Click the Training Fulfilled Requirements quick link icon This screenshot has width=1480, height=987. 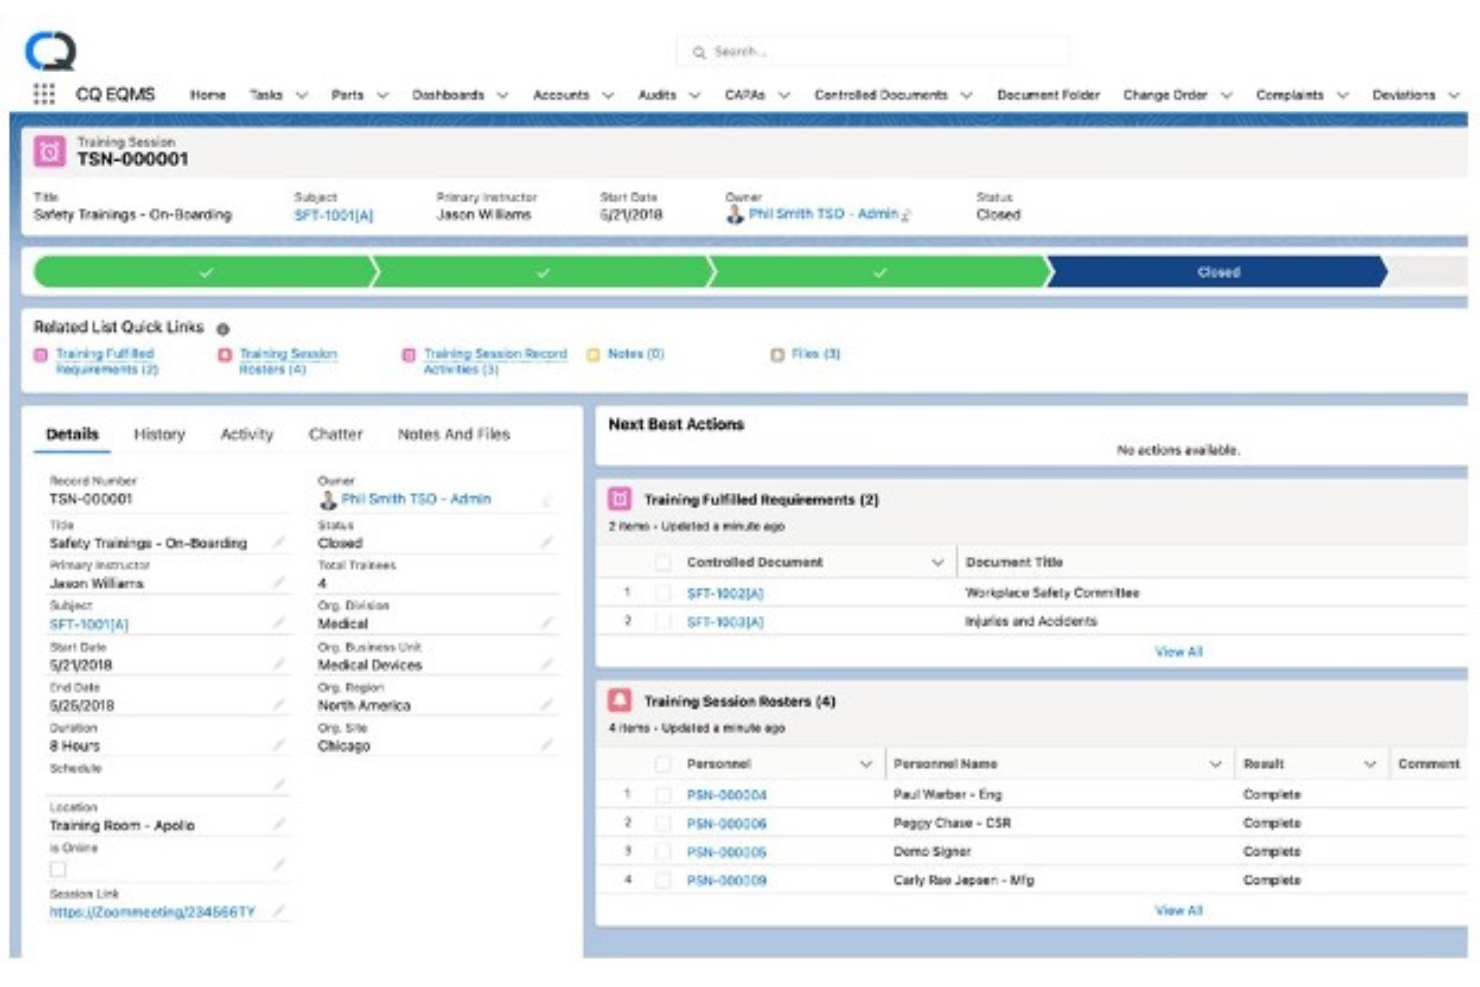coord(41,355)
